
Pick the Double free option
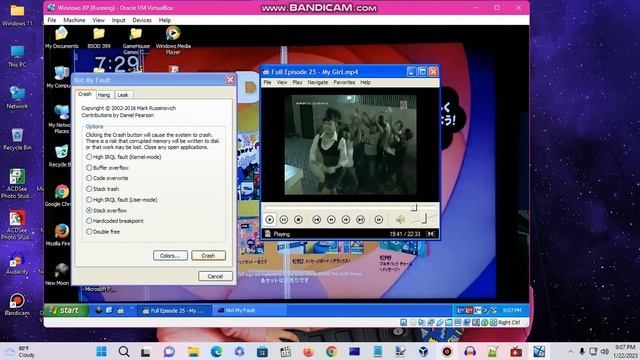click(103, 231)
